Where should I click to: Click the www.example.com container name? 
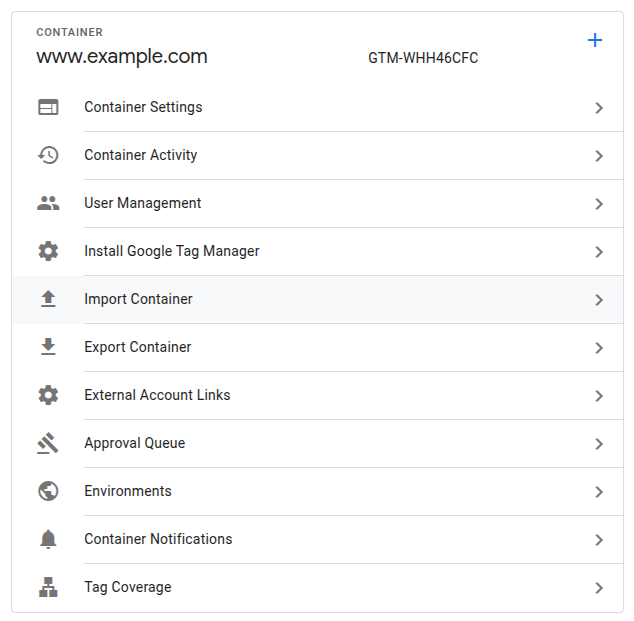click(x=122, y=57)
